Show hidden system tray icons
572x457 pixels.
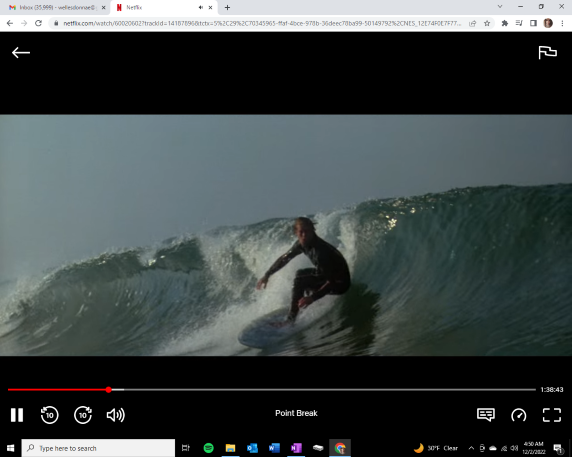pos(471,448)
